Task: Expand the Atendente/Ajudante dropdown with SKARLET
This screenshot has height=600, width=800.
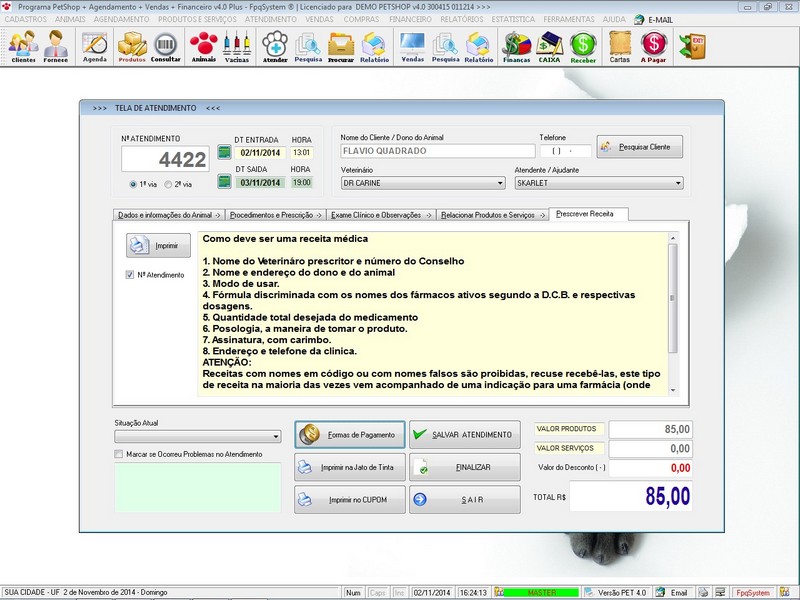Action: (677, 182)
